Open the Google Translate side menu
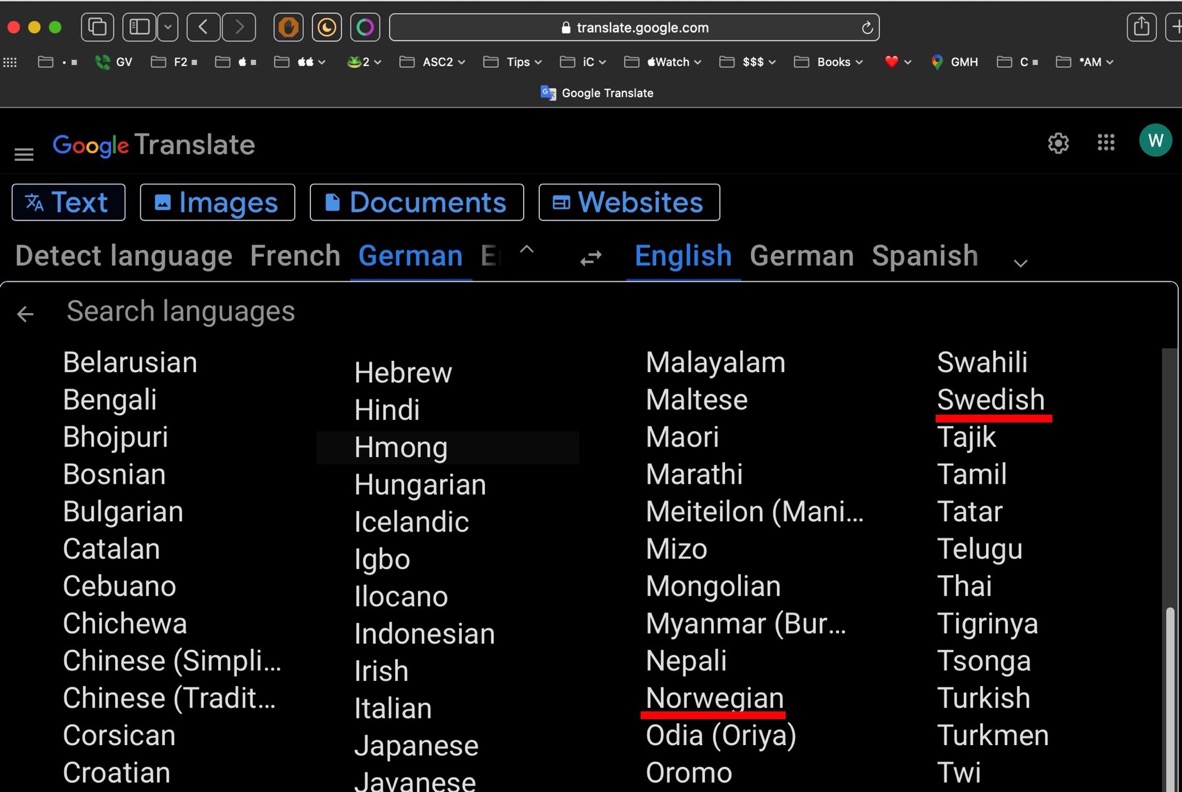This screenshot has height=792, width=1182. (23, 154)
